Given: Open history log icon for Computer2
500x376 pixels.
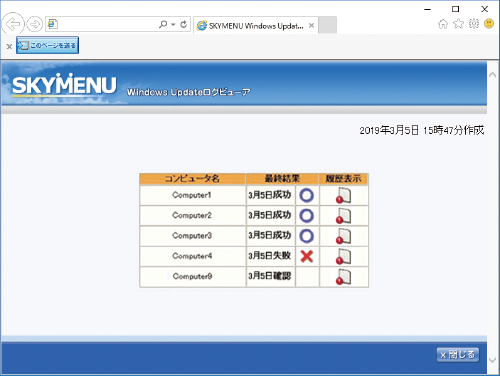Looking at the screenshot, I should click(x=343, y=216).
